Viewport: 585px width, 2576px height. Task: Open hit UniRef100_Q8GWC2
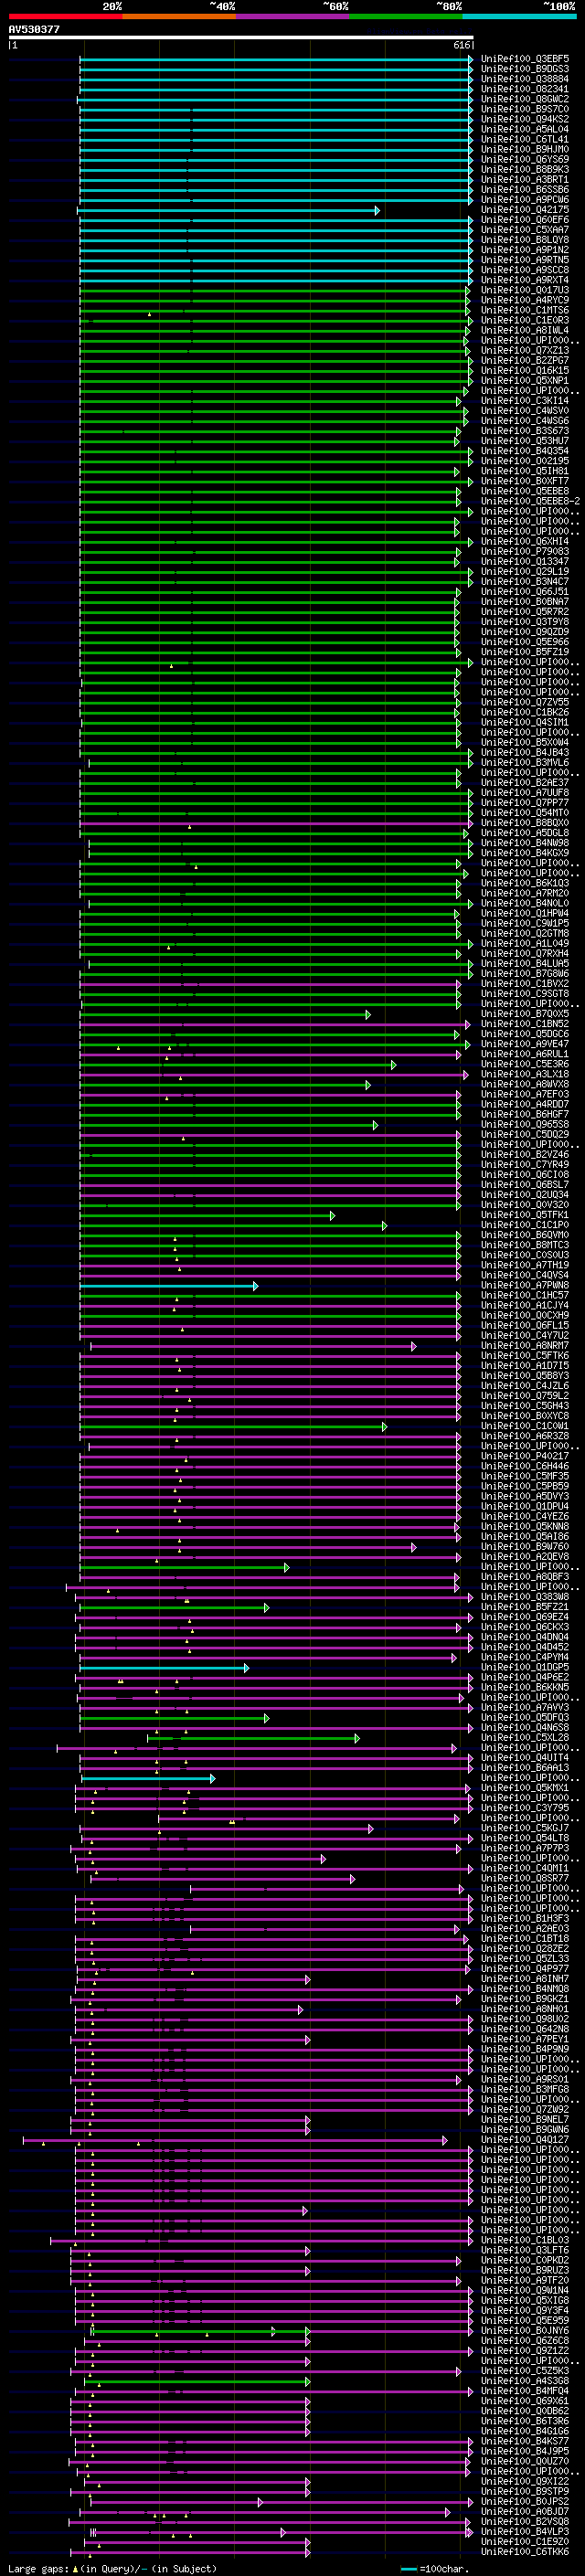[525, 99]
